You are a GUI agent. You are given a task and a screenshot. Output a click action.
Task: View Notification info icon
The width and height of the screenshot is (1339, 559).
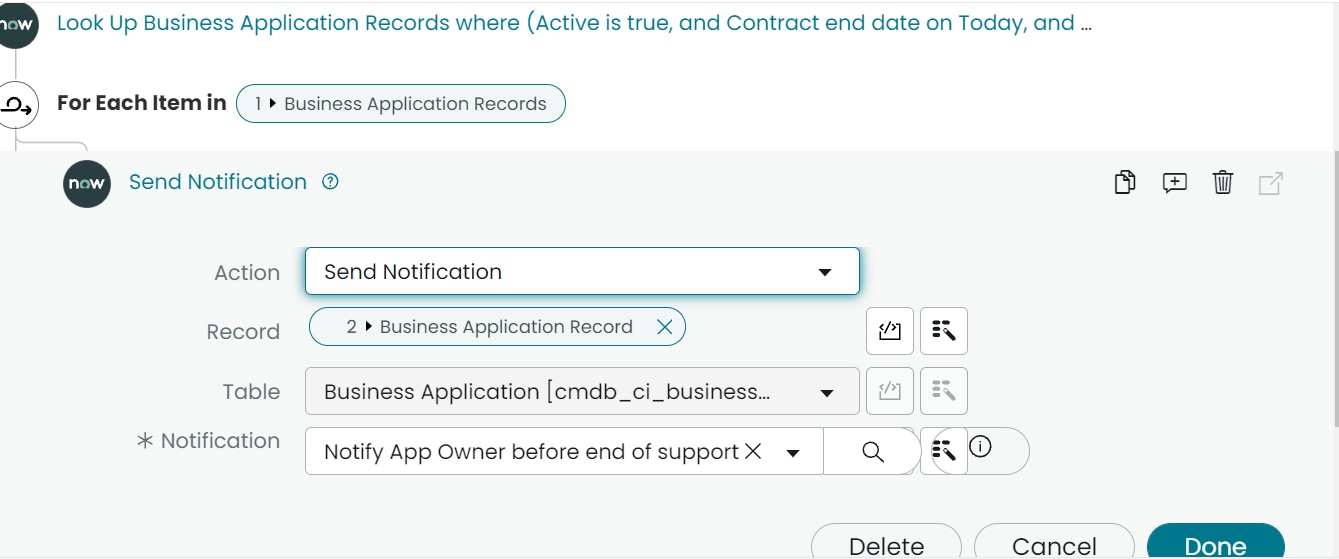pyautogui.click(x=980, y=447)
